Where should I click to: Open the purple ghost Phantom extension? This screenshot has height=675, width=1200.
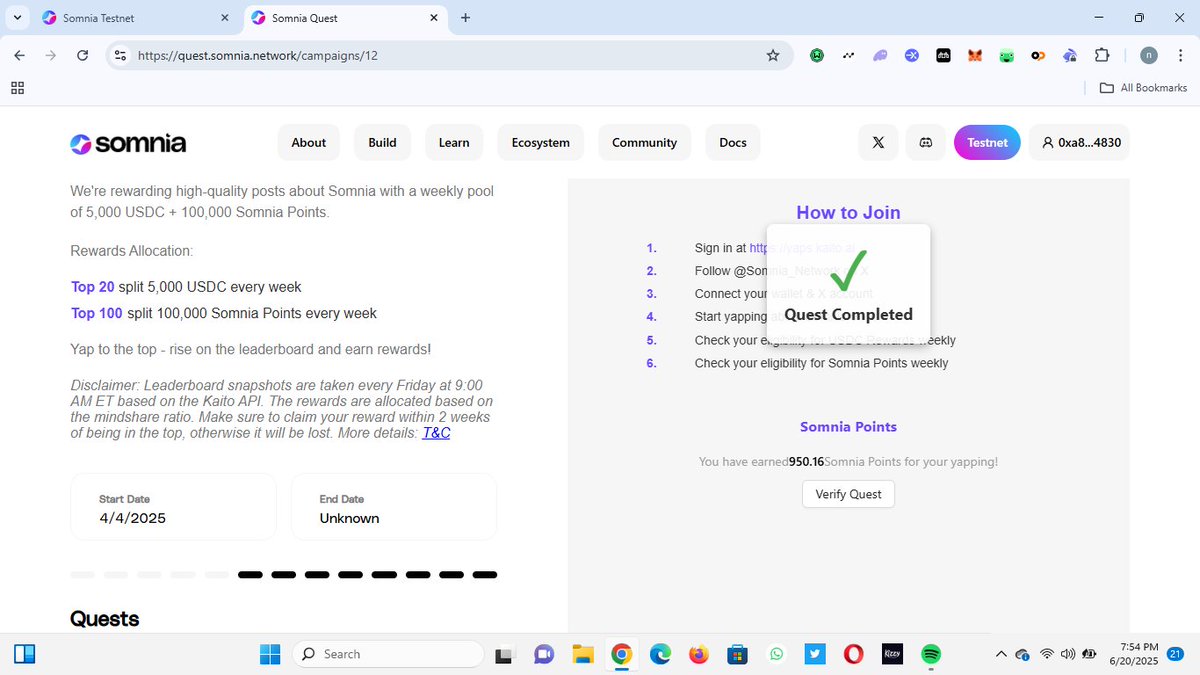coord(880,56)
